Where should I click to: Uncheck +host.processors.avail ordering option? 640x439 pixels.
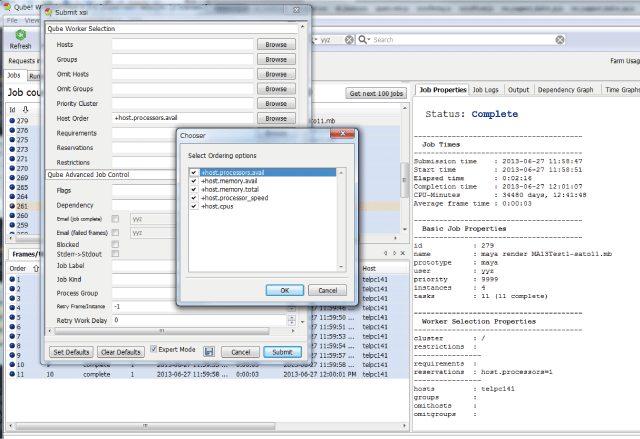pos(194,172)
